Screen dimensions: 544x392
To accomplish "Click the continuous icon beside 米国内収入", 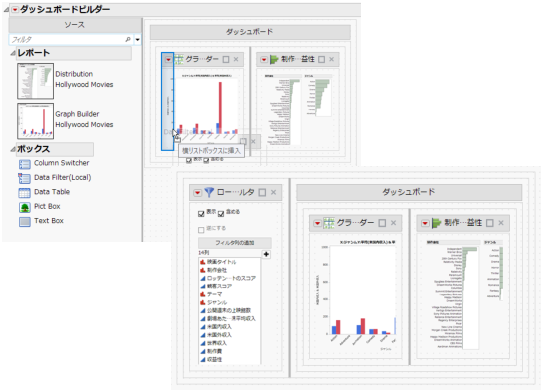I will click(203, 327).
